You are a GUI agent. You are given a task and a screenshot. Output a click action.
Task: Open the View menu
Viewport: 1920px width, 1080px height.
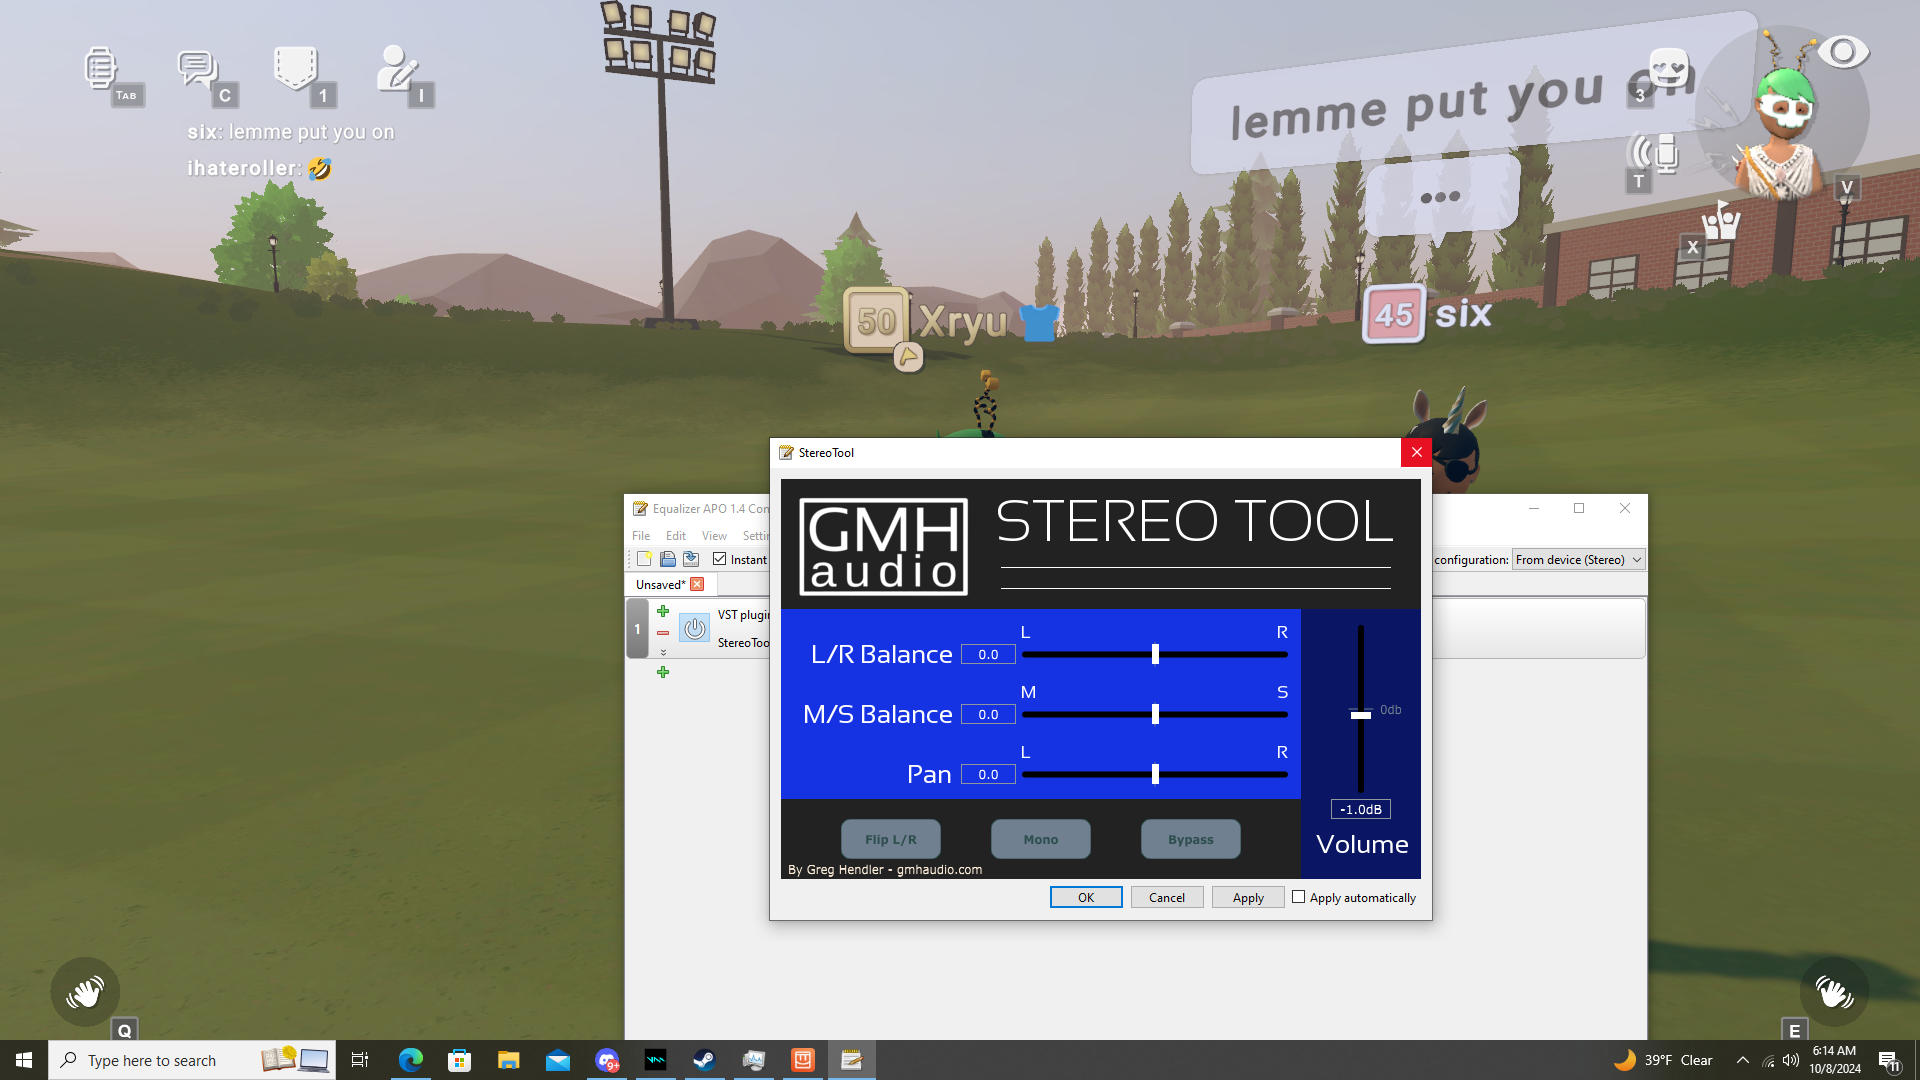(x=714, y=536)
